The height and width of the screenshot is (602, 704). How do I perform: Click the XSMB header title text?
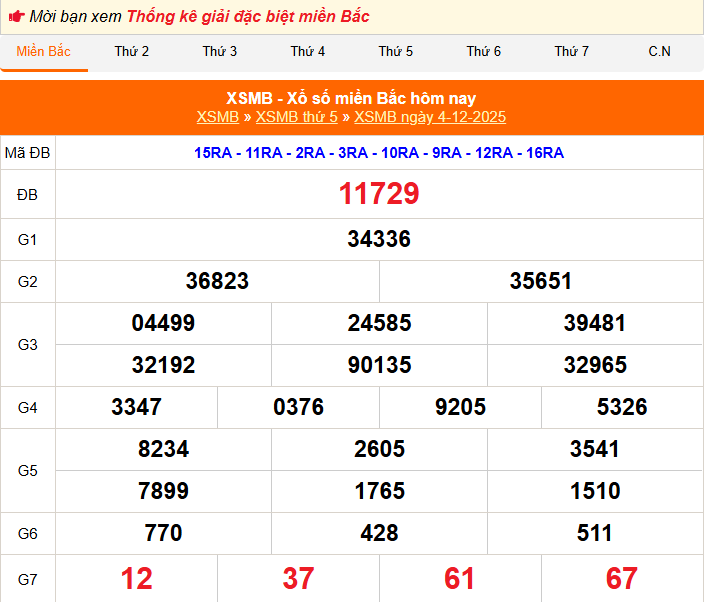click(351, 98)
